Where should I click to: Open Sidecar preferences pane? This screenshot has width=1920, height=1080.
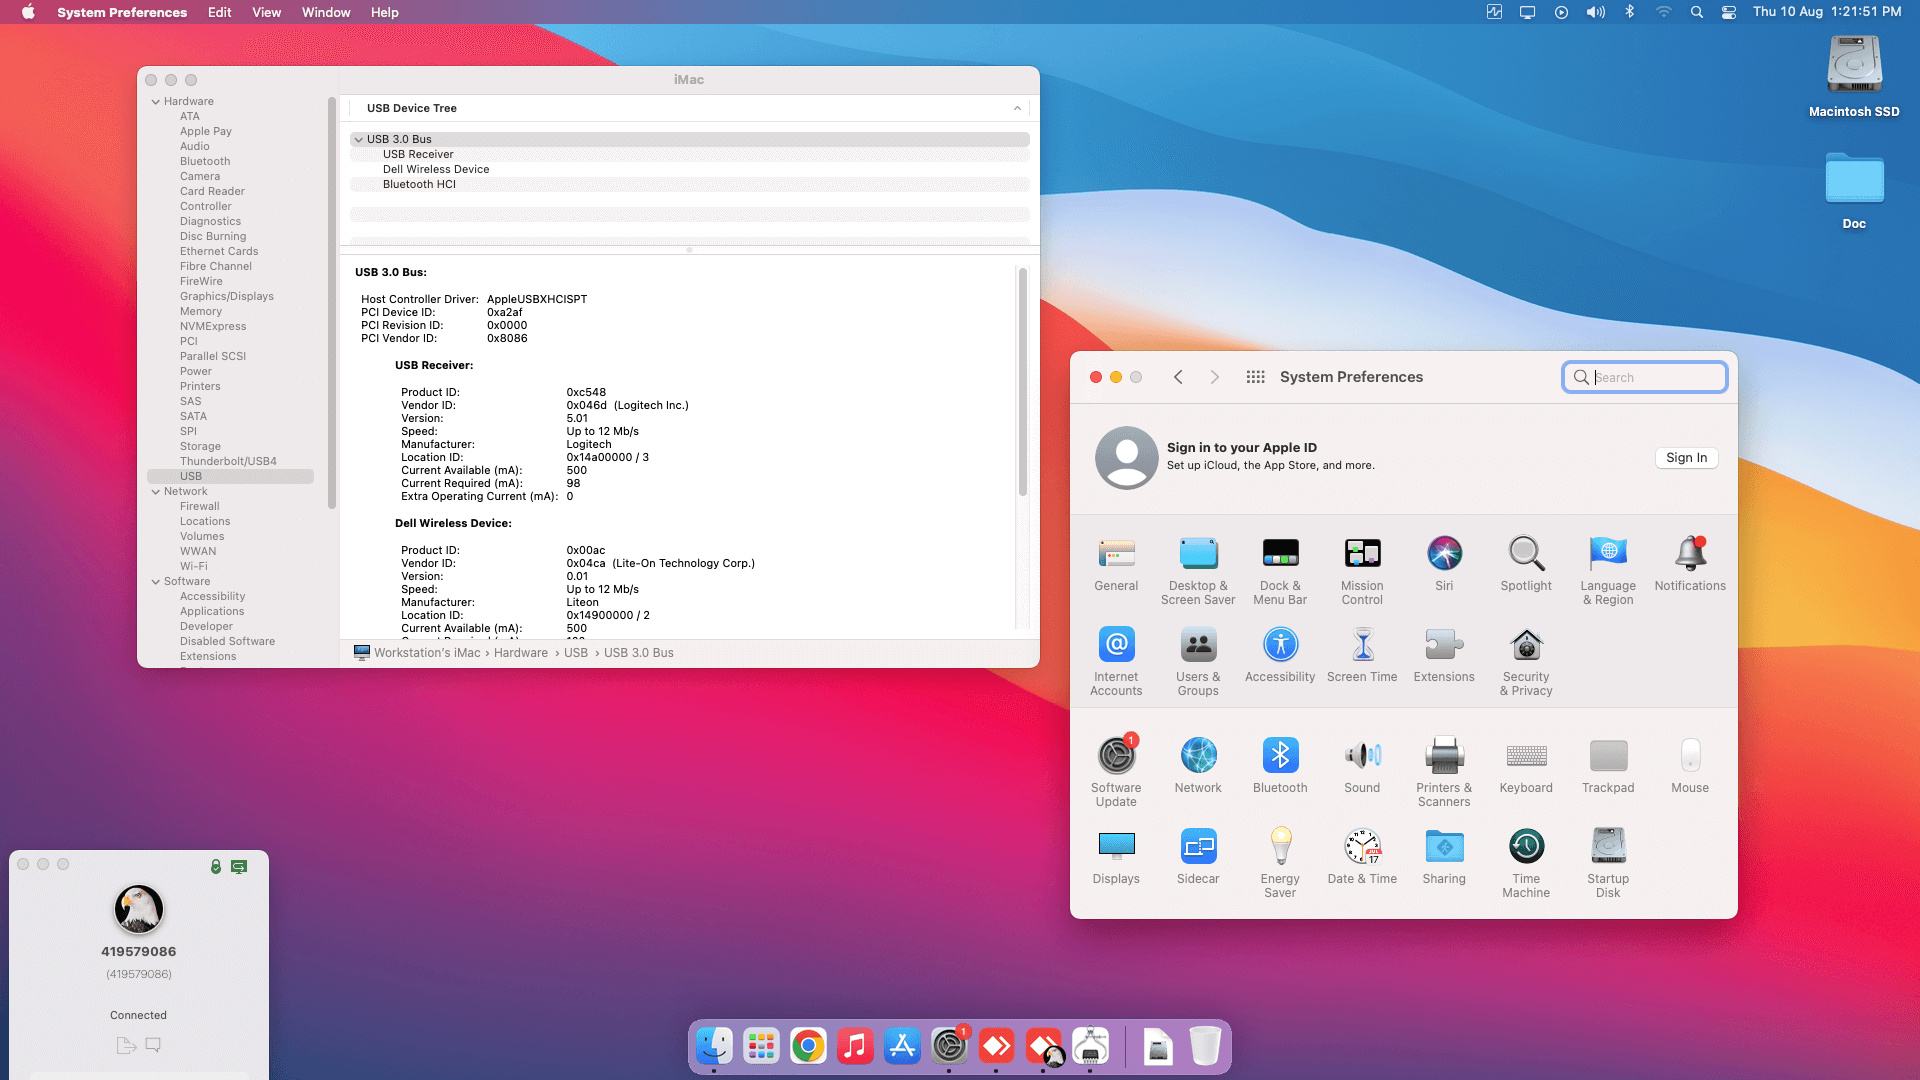[x=1198, y=857]
